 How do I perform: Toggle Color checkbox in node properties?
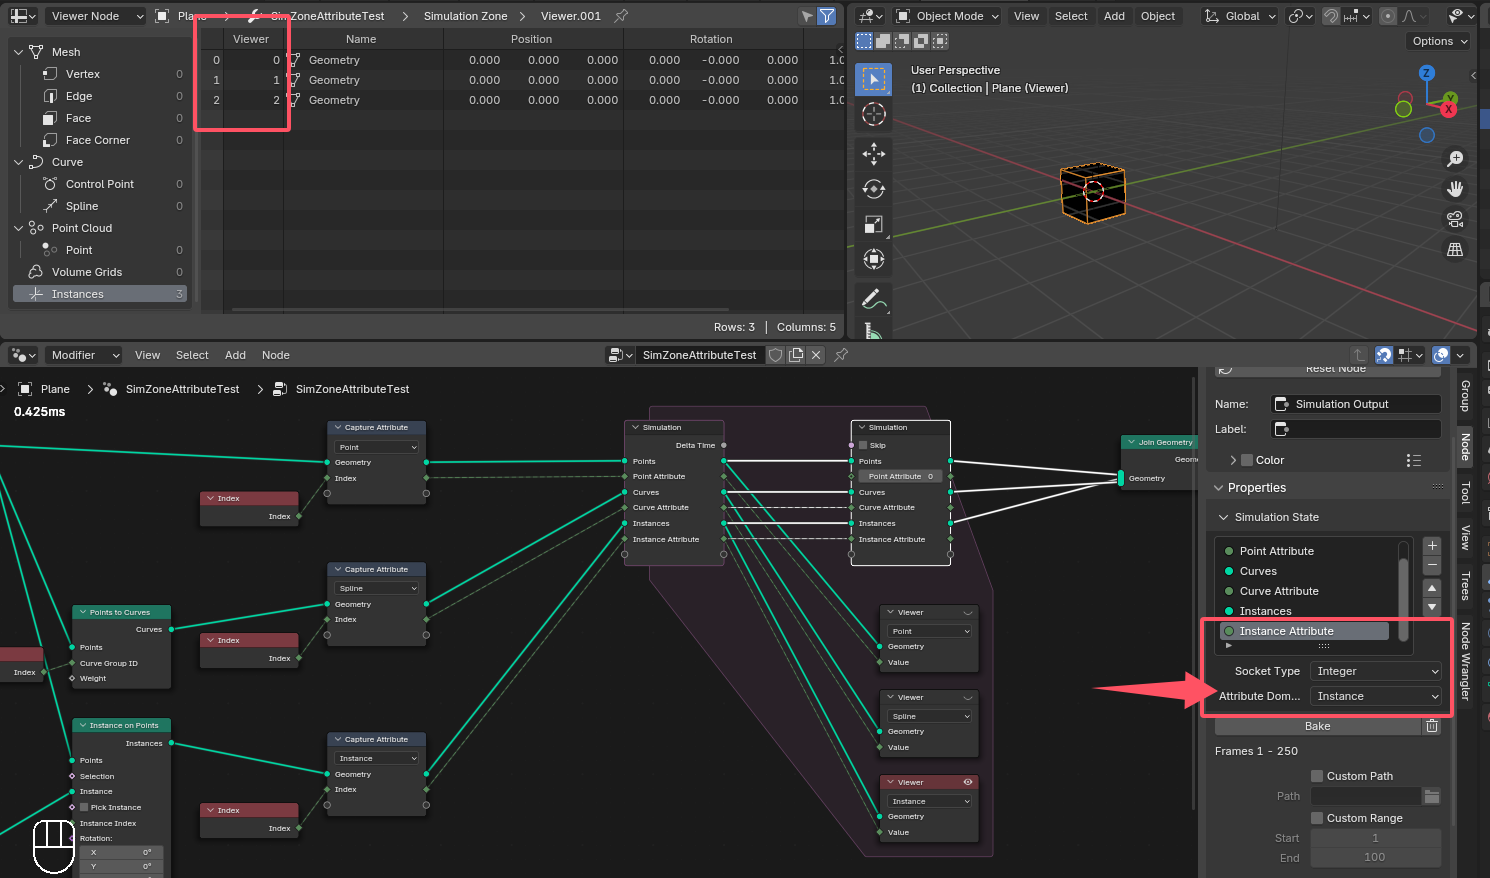point(1247,460)
